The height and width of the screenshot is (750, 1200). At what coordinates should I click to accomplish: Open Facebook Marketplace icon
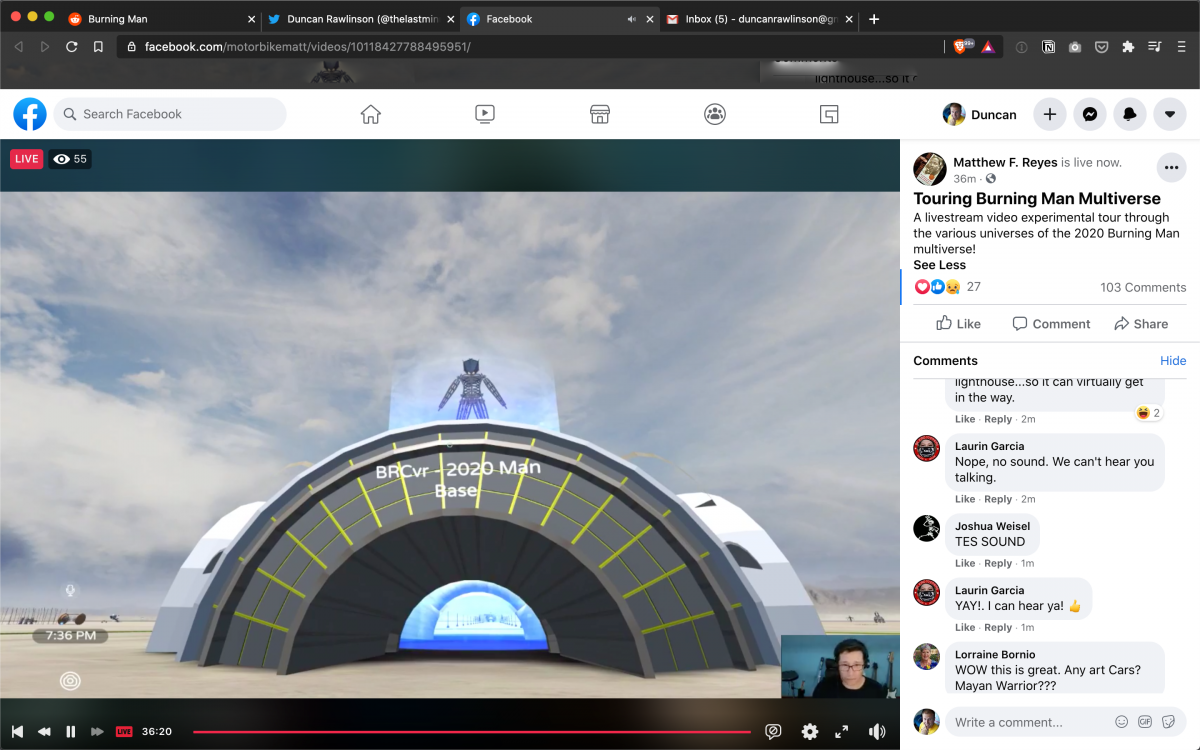click(x=600, y=114)
